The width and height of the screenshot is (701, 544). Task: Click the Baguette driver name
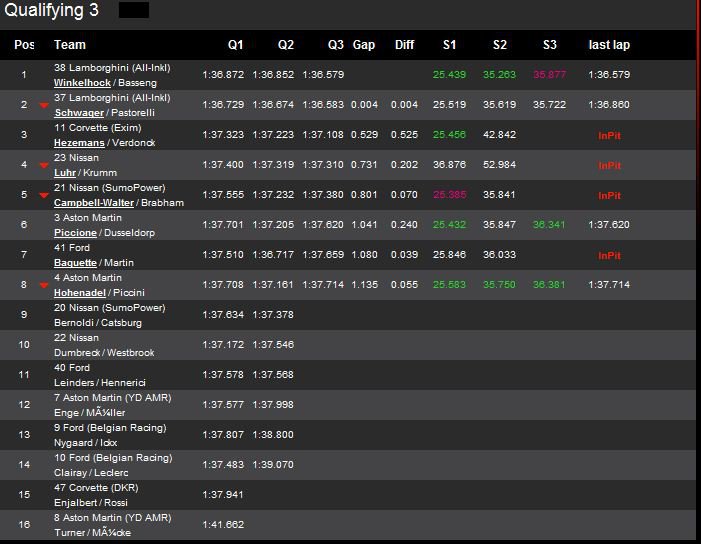(x=77, y=262)
